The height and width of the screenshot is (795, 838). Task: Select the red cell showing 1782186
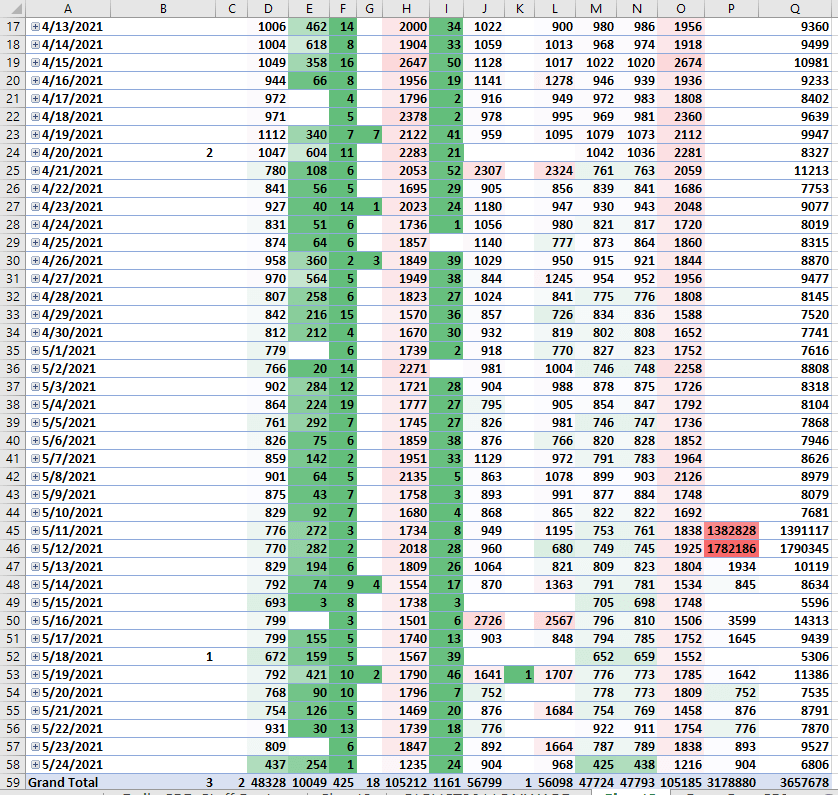(732, 547)
